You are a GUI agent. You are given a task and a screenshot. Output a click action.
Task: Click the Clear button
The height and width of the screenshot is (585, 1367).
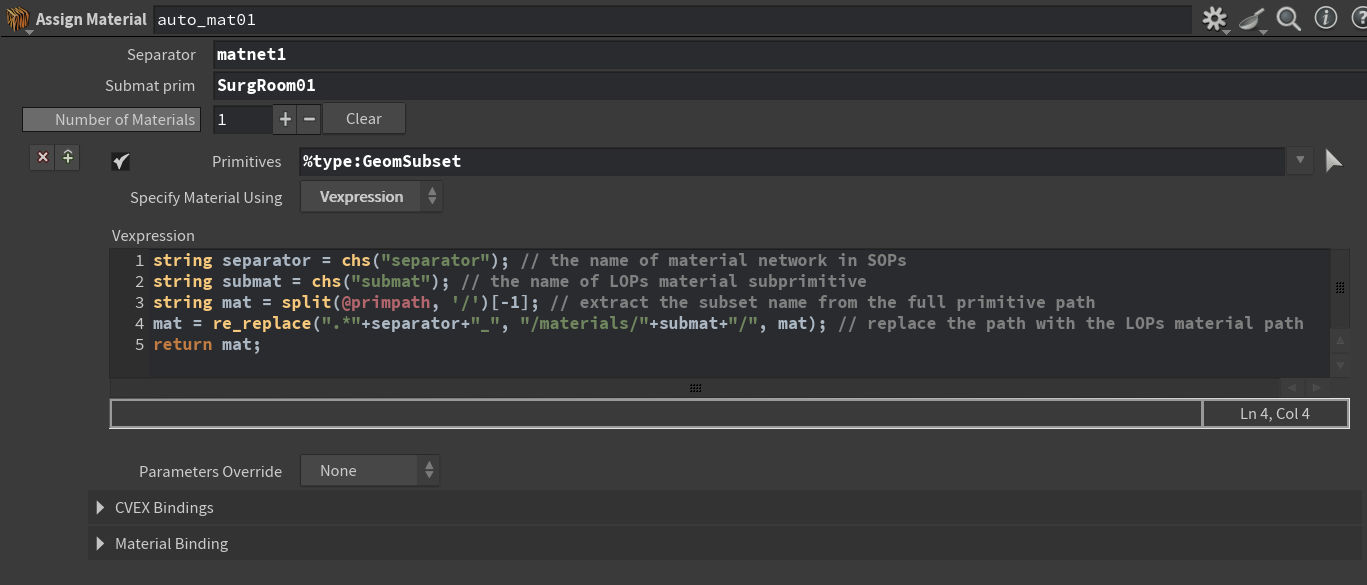(364, 119)
